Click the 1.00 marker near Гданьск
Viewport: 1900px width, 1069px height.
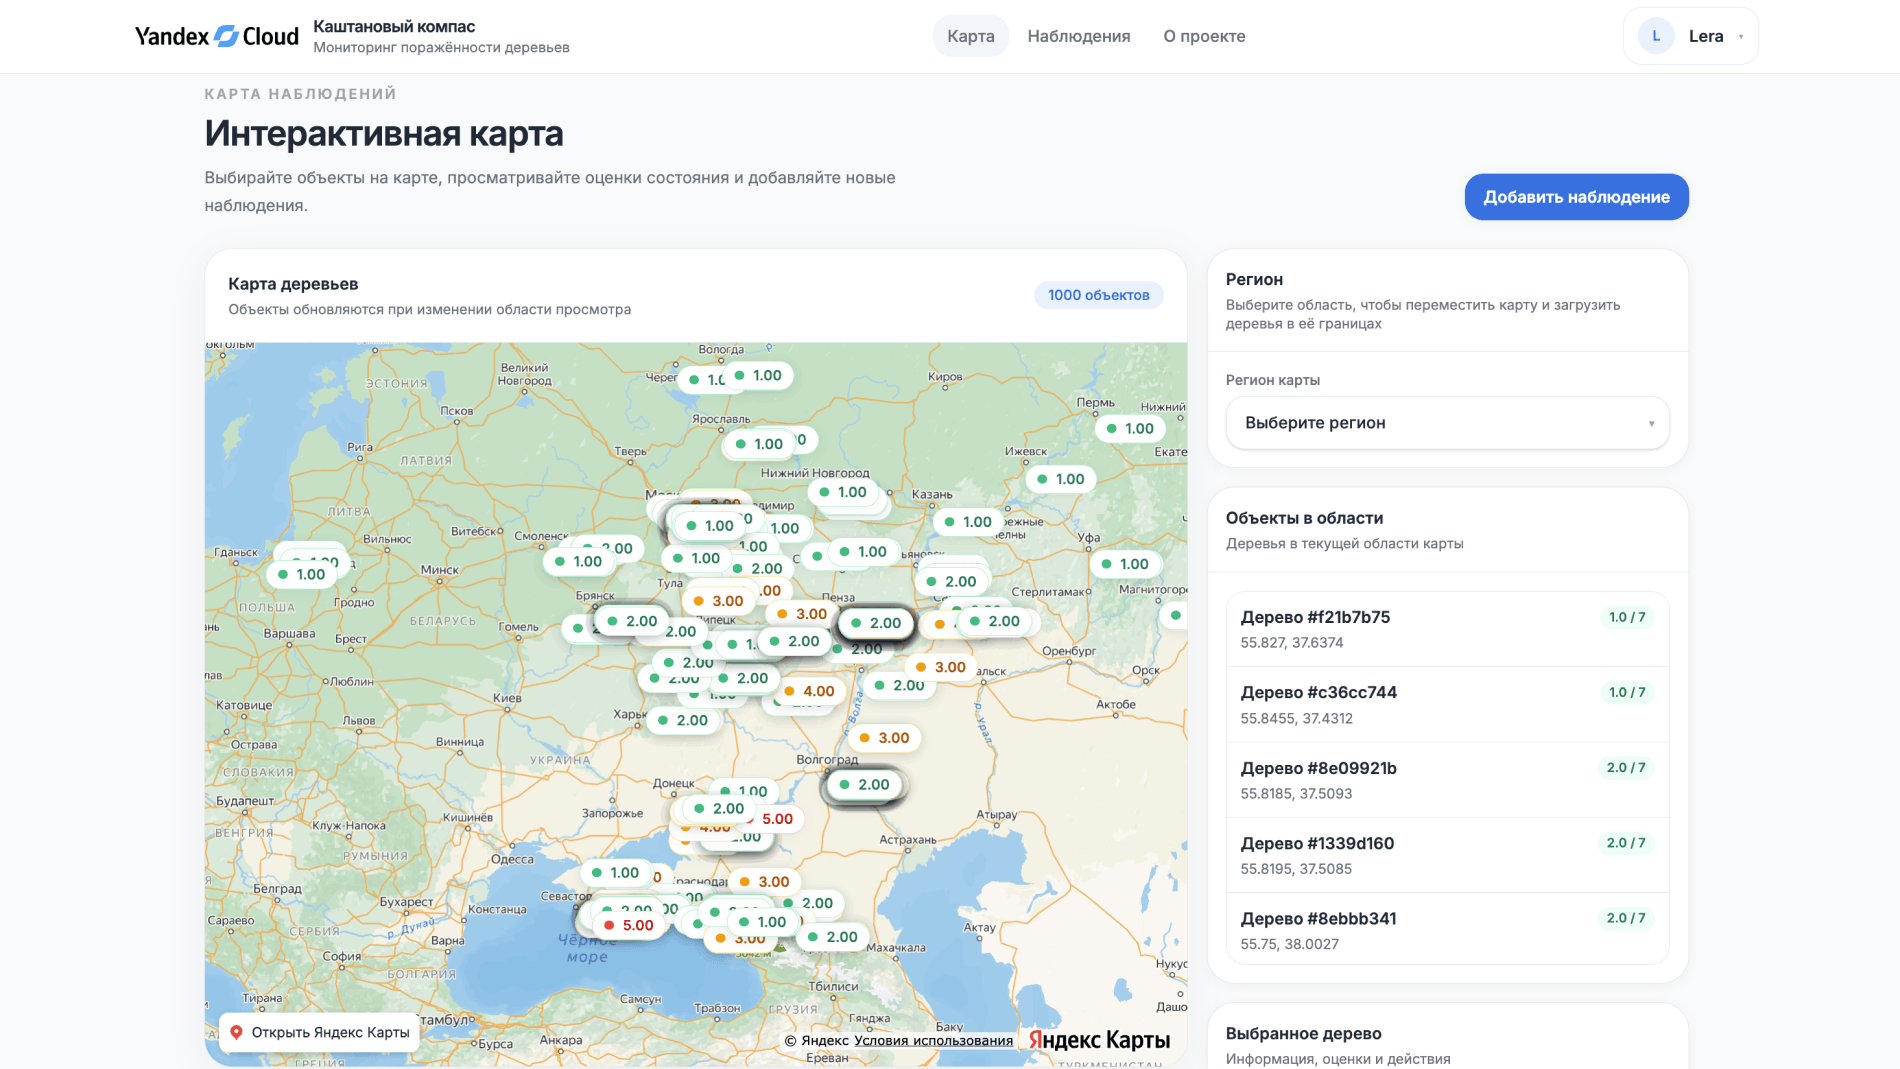[x=301, y=574]
